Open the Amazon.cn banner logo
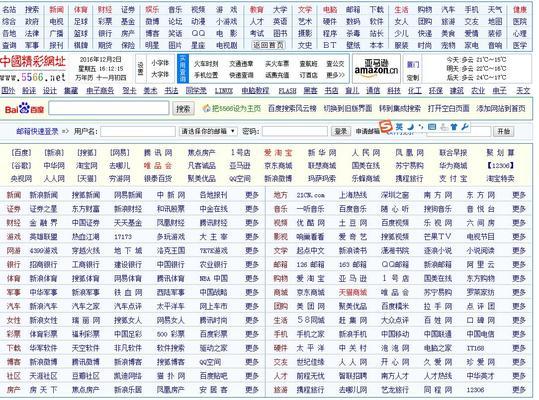This screenshot has height=400, width=539. tap(376, 68)
